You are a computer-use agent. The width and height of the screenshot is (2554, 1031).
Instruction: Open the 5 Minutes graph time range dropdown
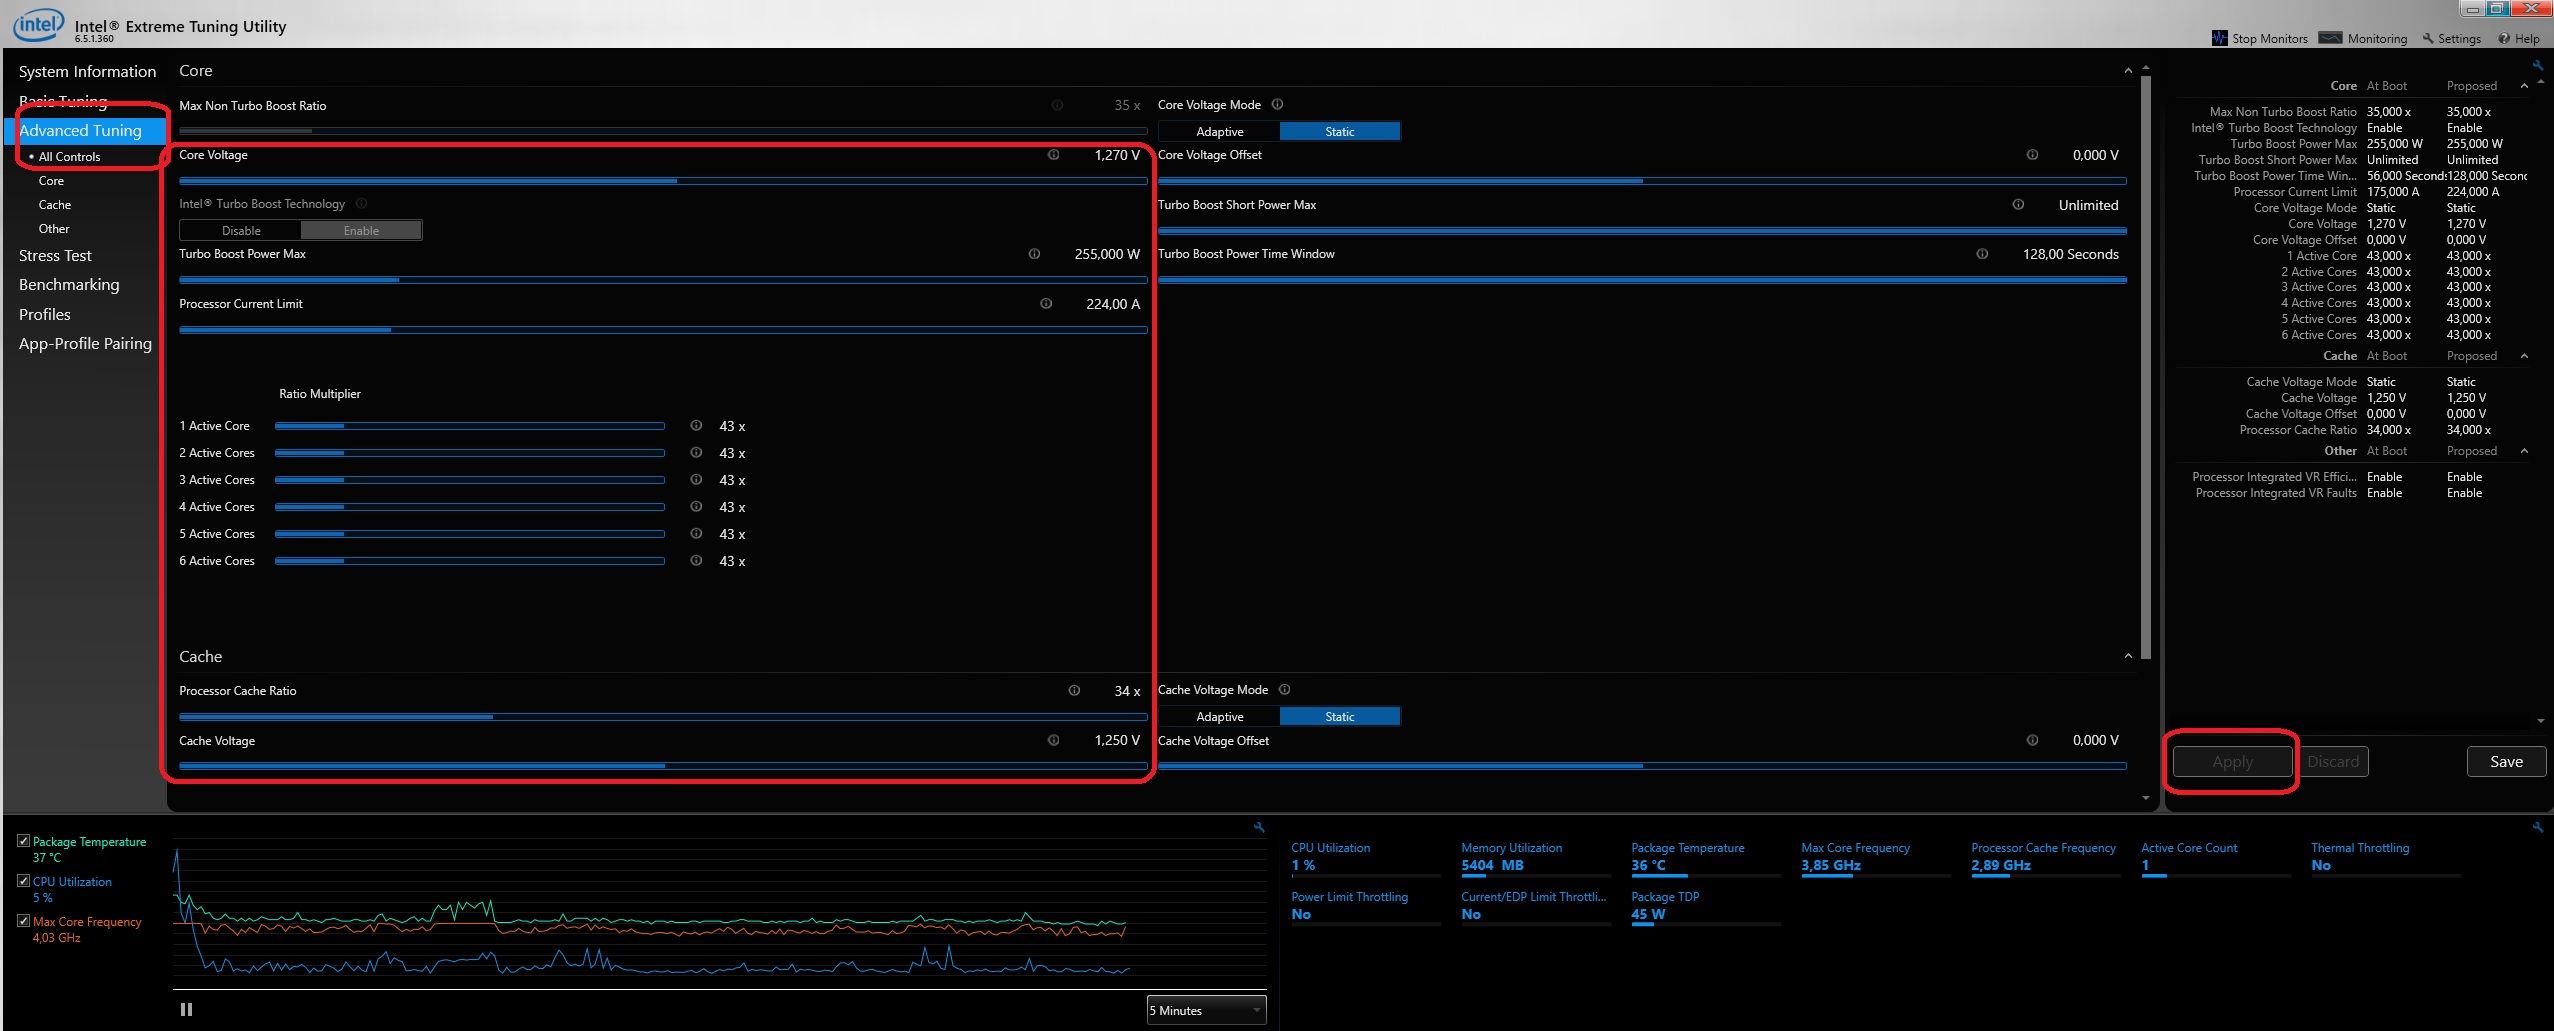point(1206,1010)
